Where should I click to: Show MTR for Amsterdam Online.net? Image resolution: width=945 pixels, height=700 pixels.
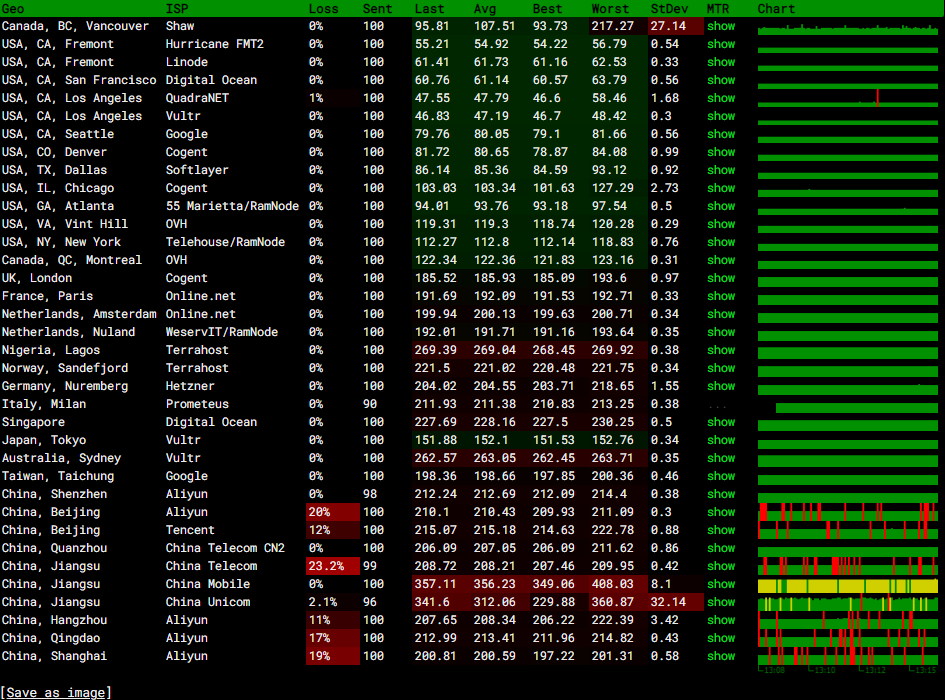pos(721,314)
